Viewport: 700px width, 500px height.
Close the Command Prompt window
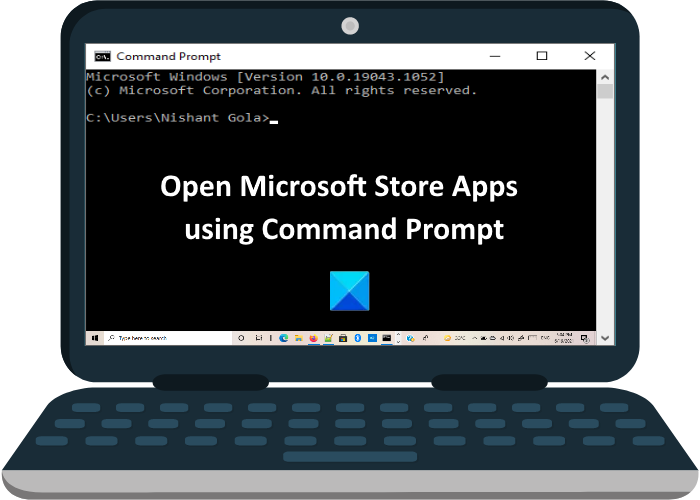[x=590, y=56]
